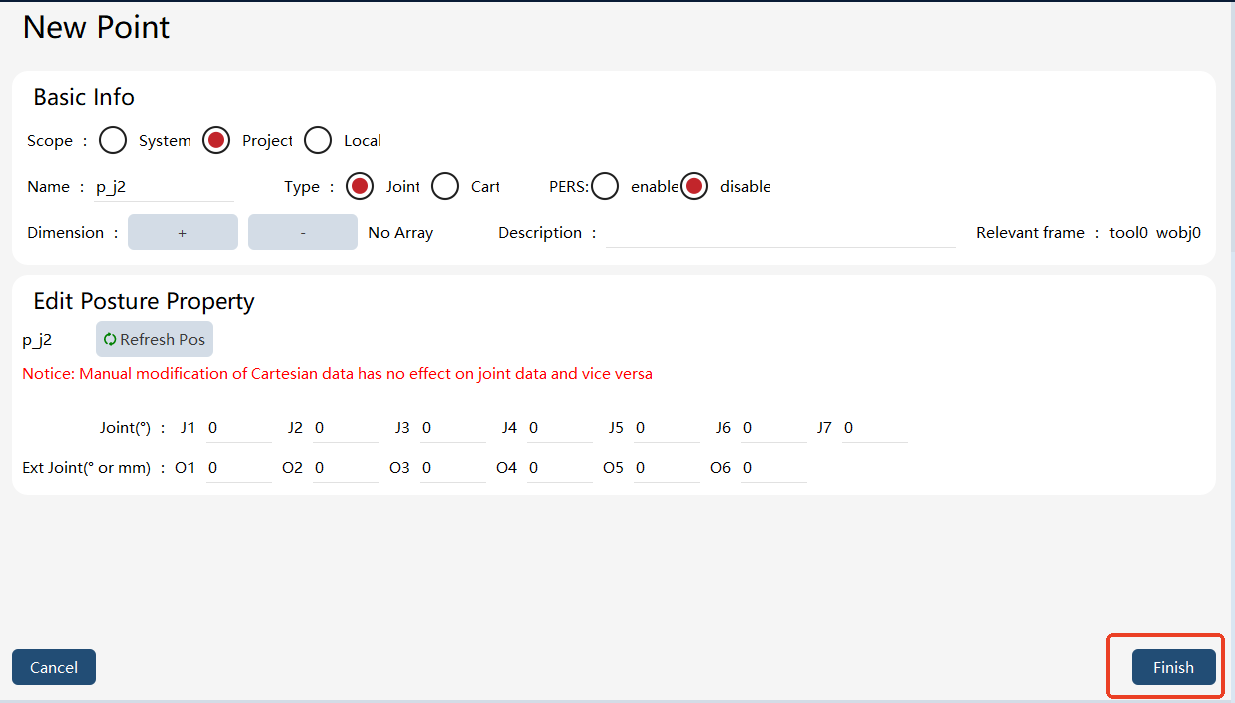
Task: Click the Refresh Pos button
Action: (x=154, y=339)
